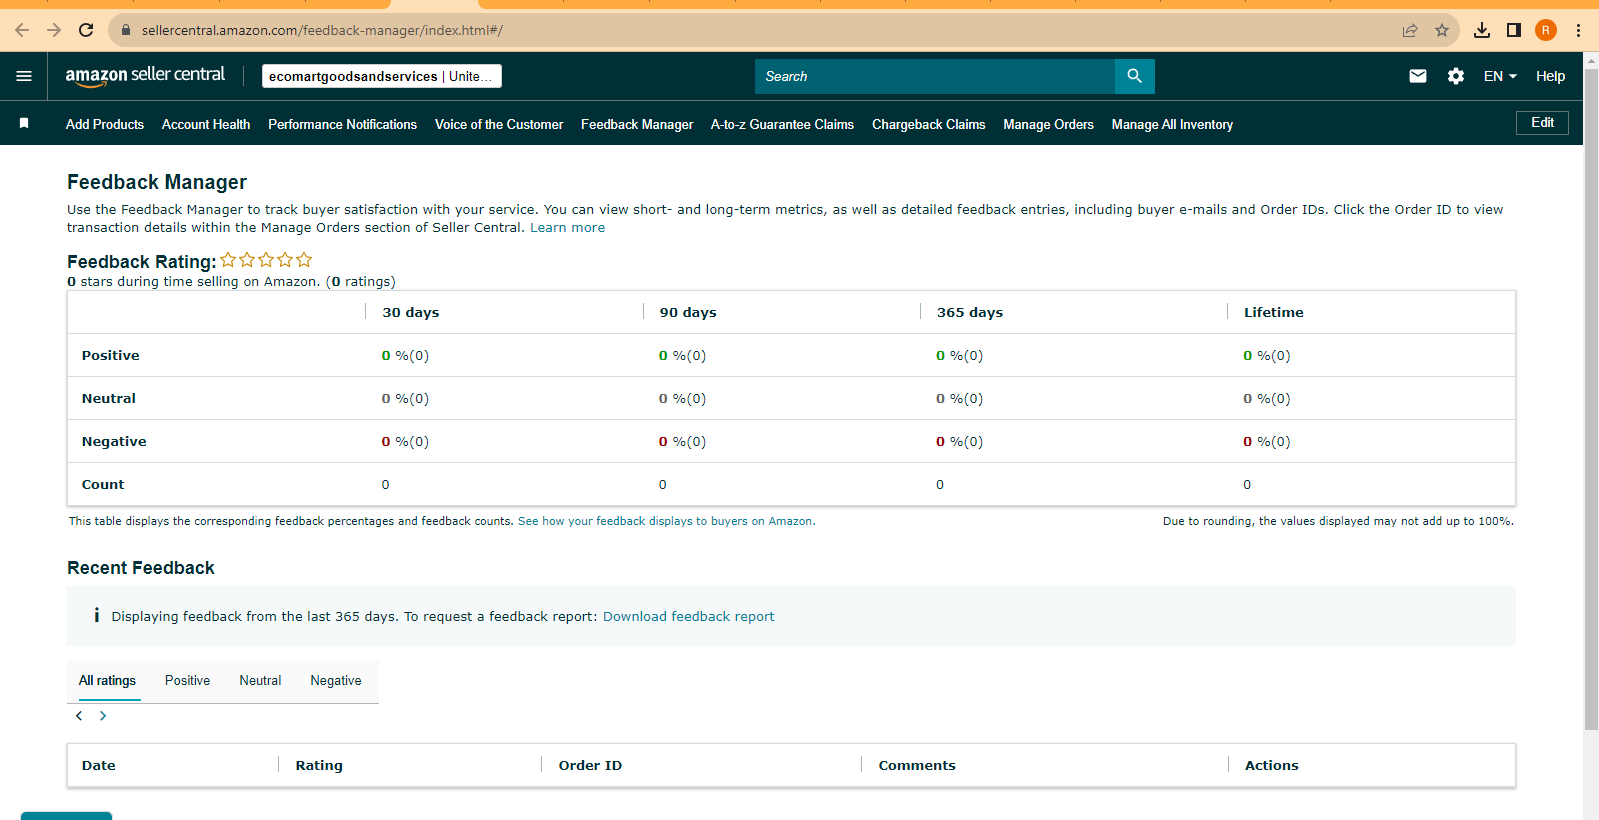Go to next feedback page arrow
Viewport: 1599px width, 820px height.
(x=103, y=716)
